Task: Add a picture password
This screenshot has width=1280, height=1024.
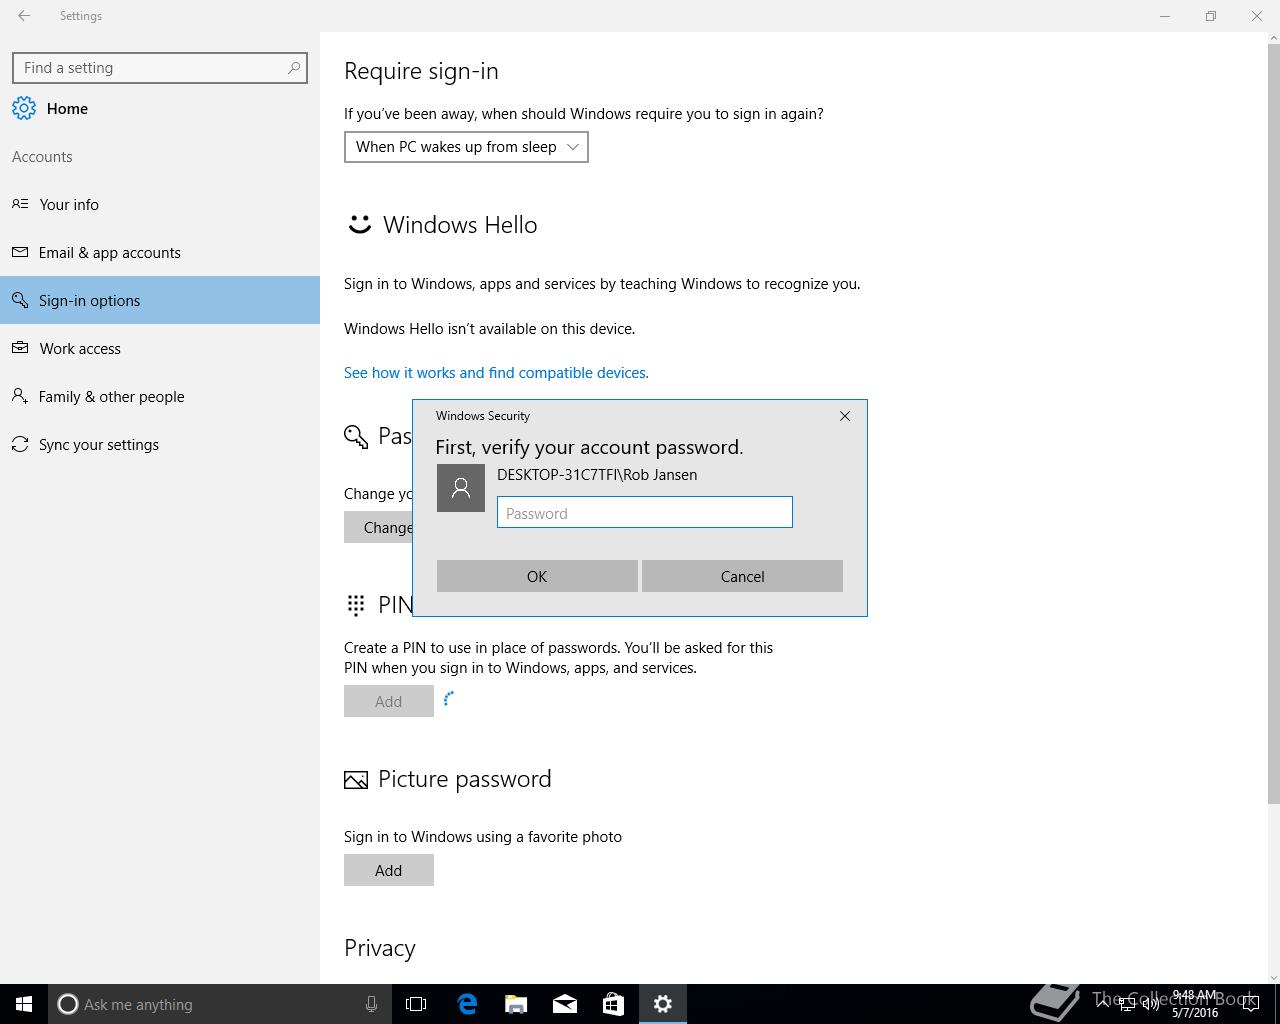Action: coord(389,870)
